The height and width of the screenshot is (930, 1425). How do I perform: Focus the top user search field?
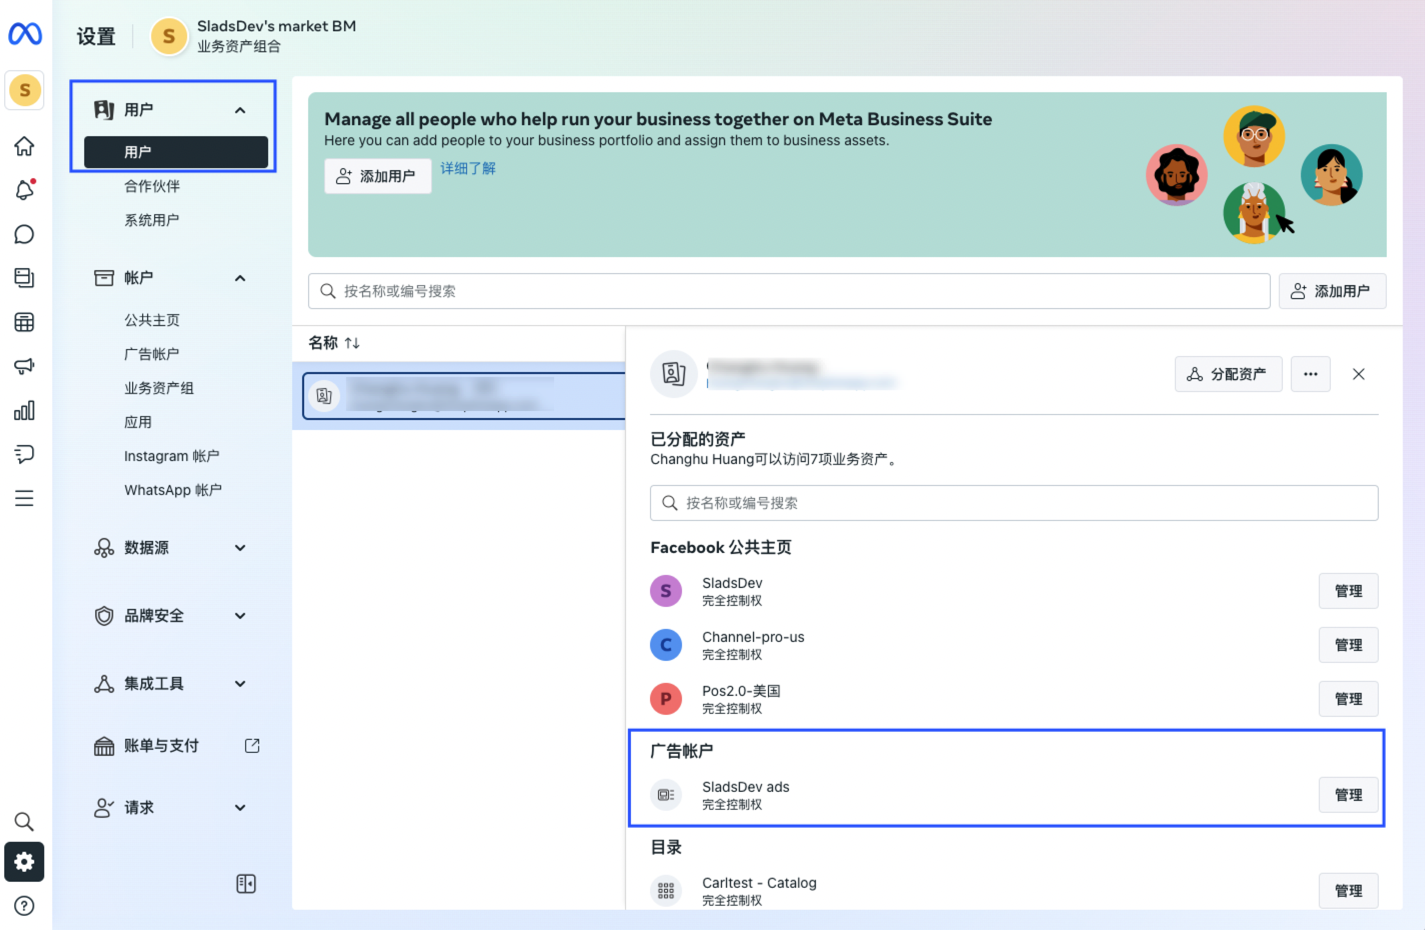pos(789,291)
